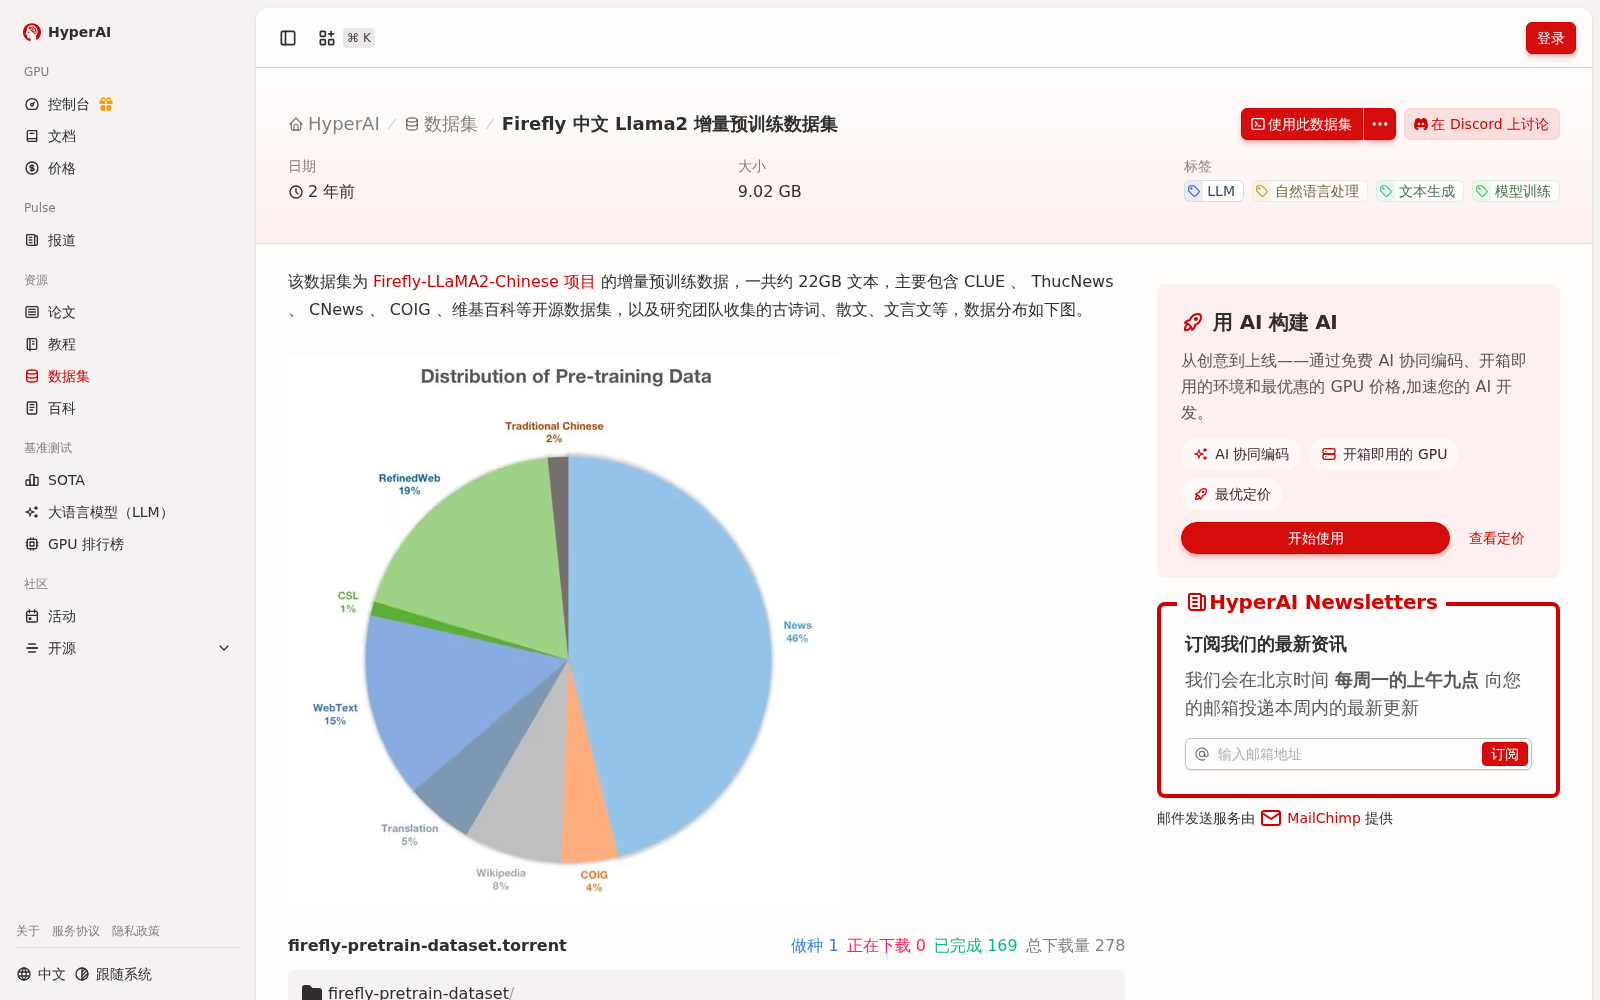Click the 开箱即用的 GPU chip

tap(1384, 454)
